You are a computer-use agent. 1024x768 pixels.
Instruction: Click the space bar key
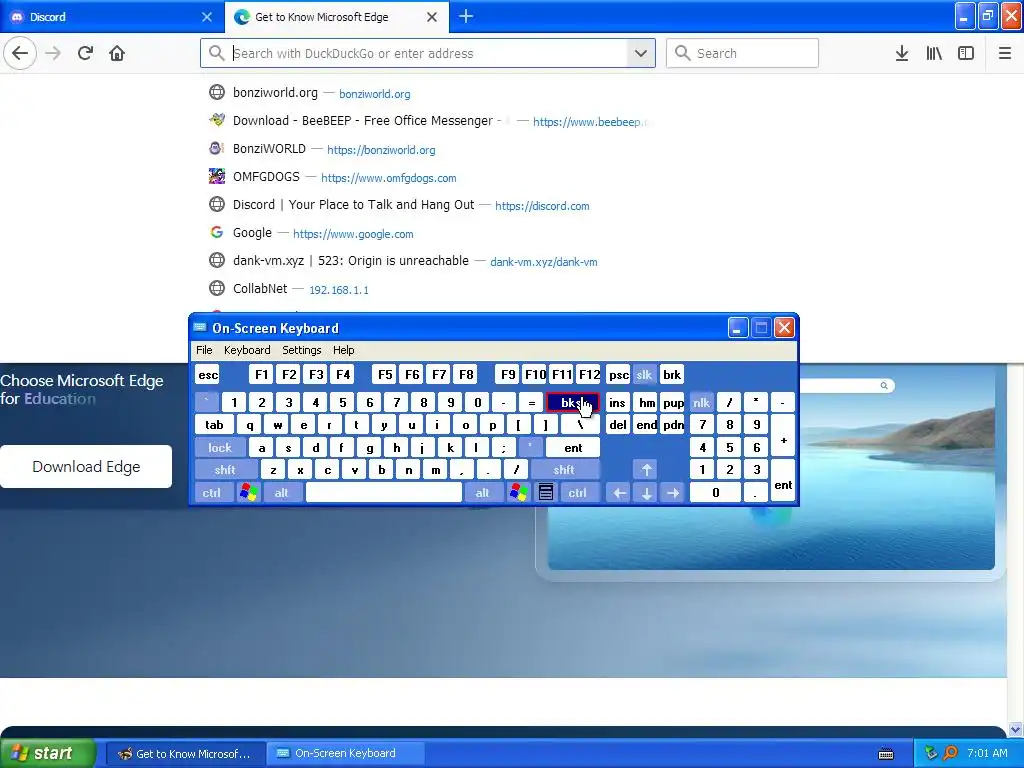point(384,493)
